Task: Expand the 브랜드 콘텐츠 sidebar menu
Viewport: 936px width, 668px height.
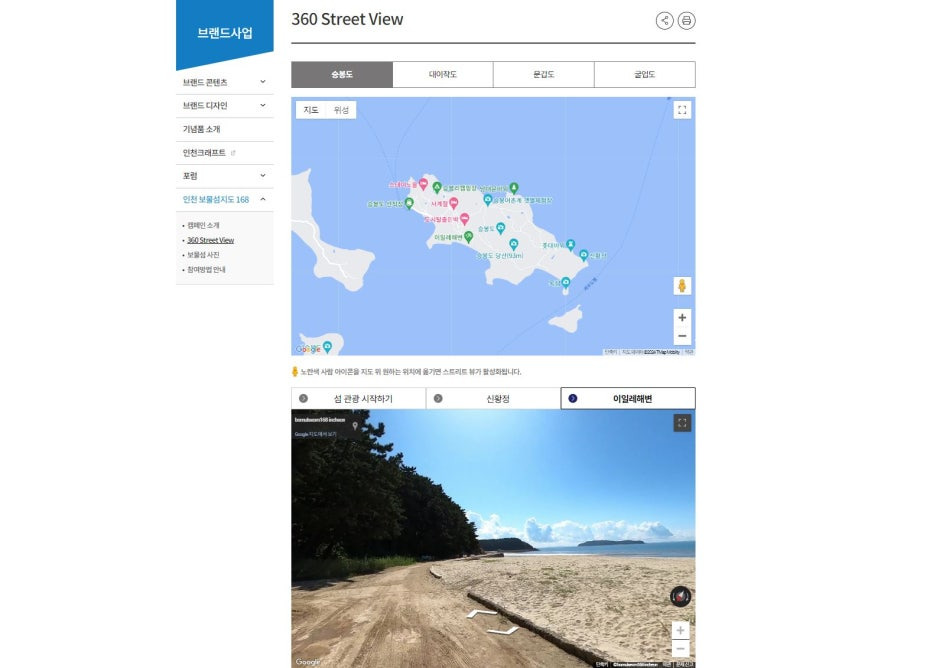Action: [x=224, y=82]
